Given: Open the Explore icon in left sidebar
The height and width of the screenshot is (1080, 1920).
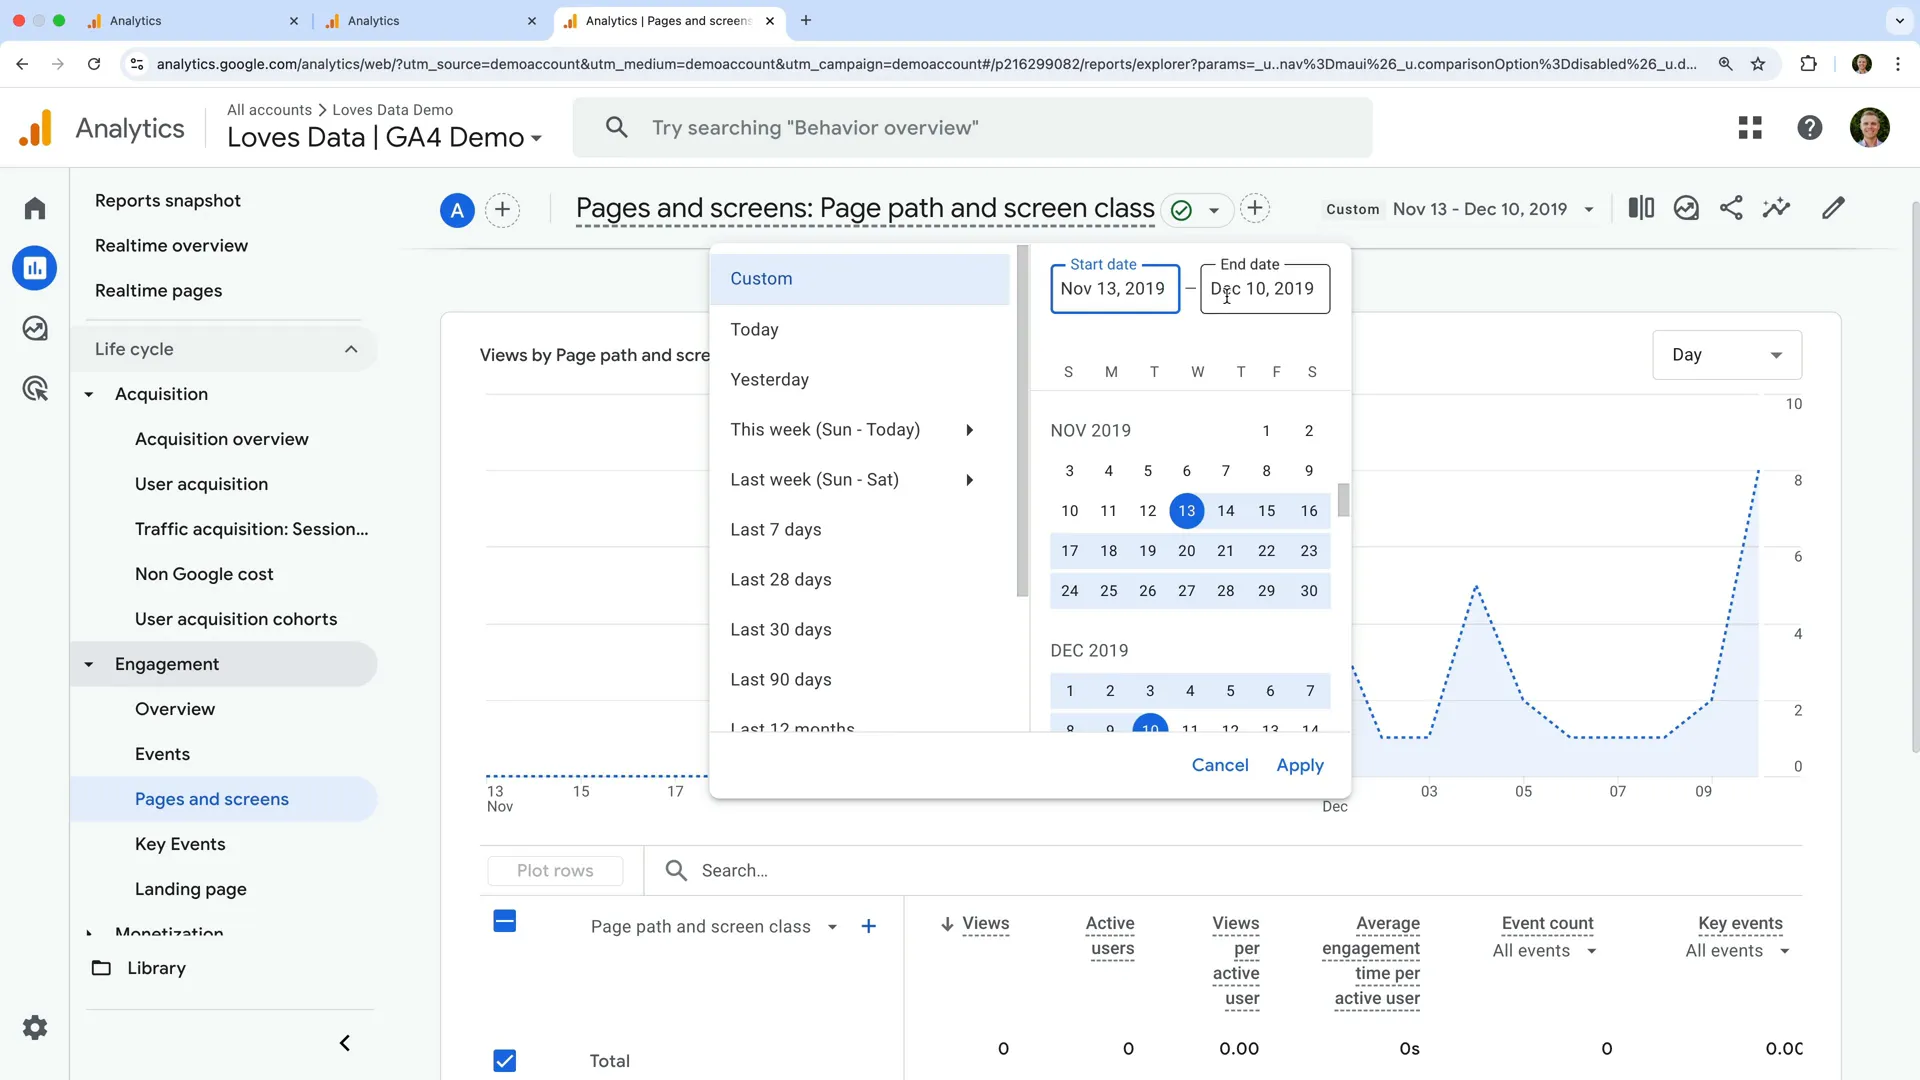Looking at the screenshot, I should (x=35, y=328).
